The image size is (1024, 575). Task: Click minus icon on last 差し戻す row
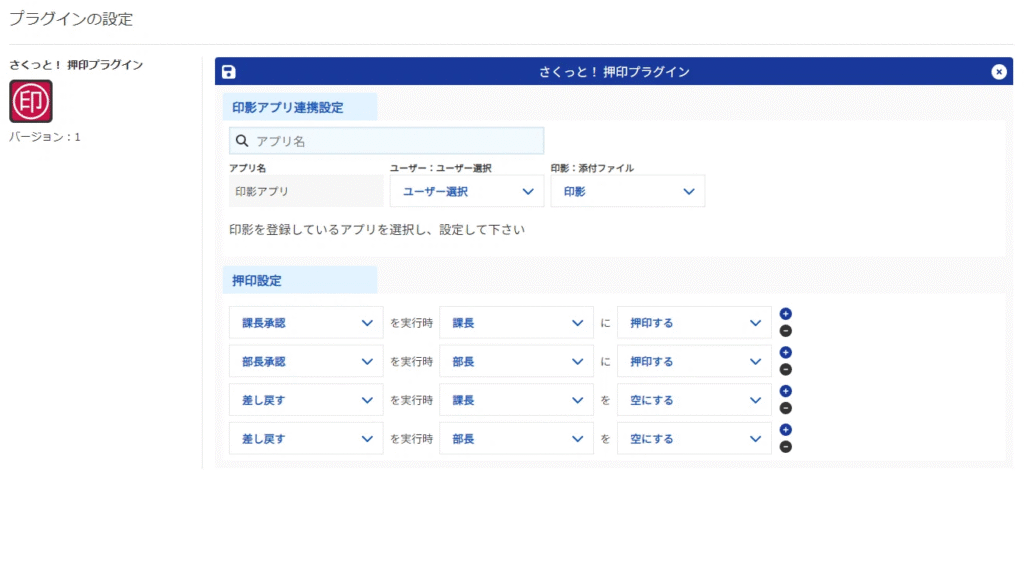pos(785,447)
